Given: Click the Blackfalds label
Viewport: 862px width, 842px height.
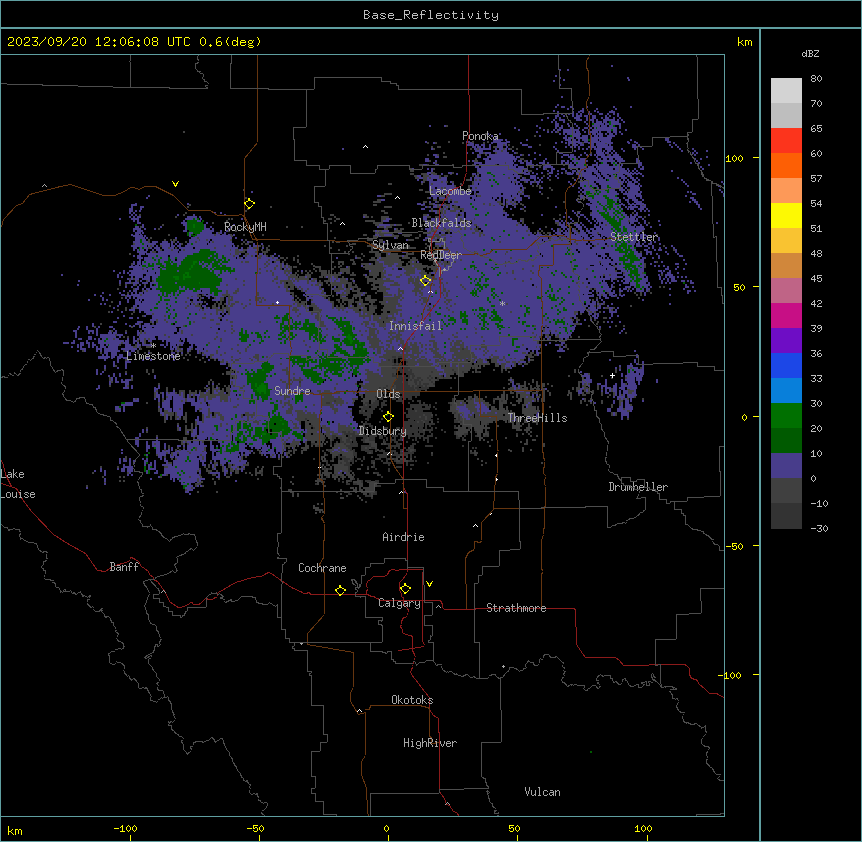Looking at the screenshot, I should pos(441,223).
